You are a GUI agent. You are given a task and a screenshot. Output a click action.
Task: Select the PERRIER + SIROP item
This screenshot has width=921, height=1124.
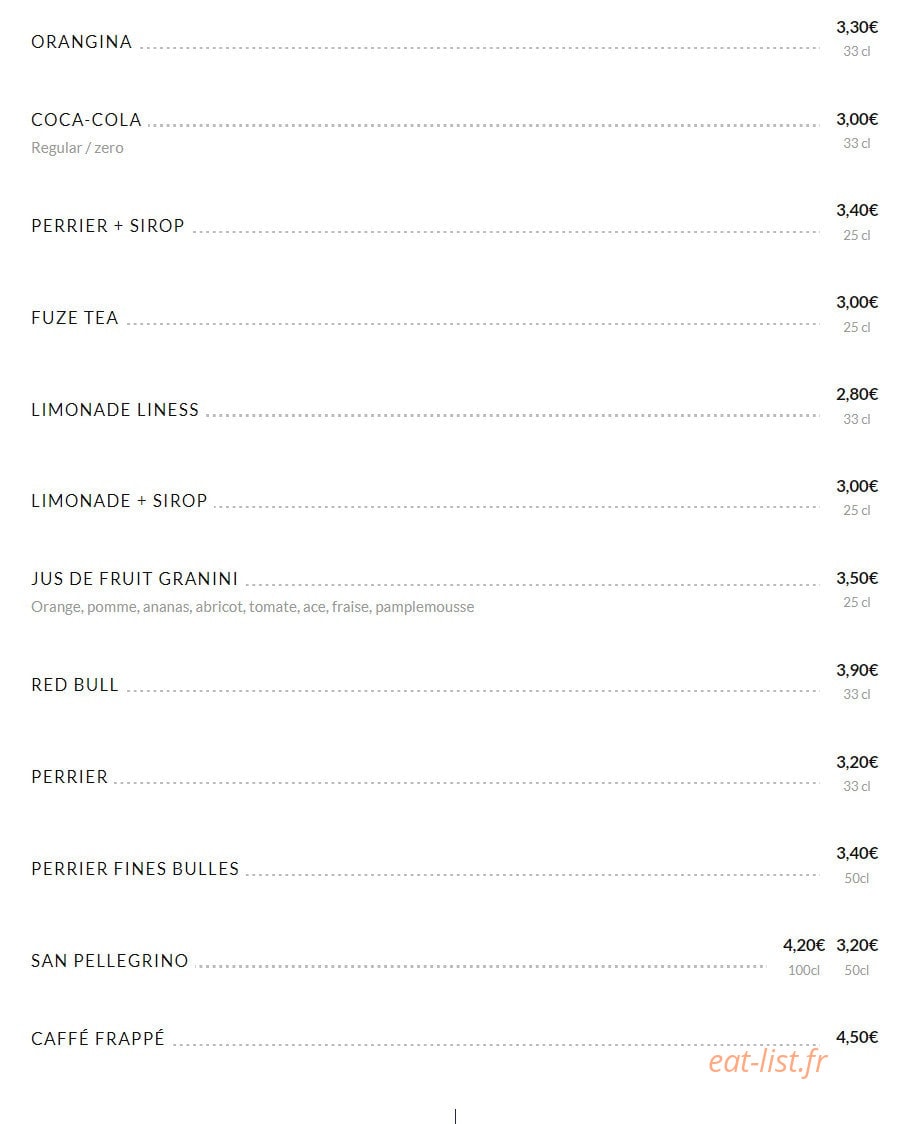pyautogui.click(x=108, y=226)
